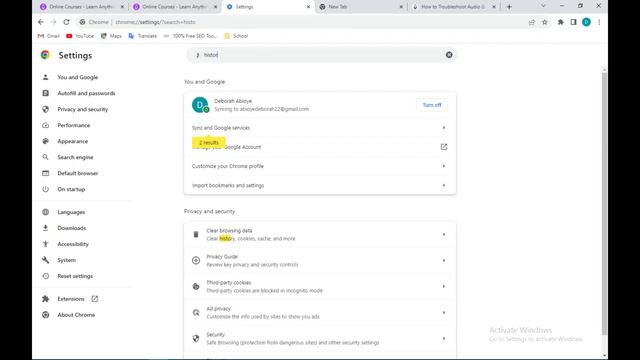Switch to the Settings tab
The width and height of the screenshot is (640, 360).
pyautogui.click(x=267, y=7)
